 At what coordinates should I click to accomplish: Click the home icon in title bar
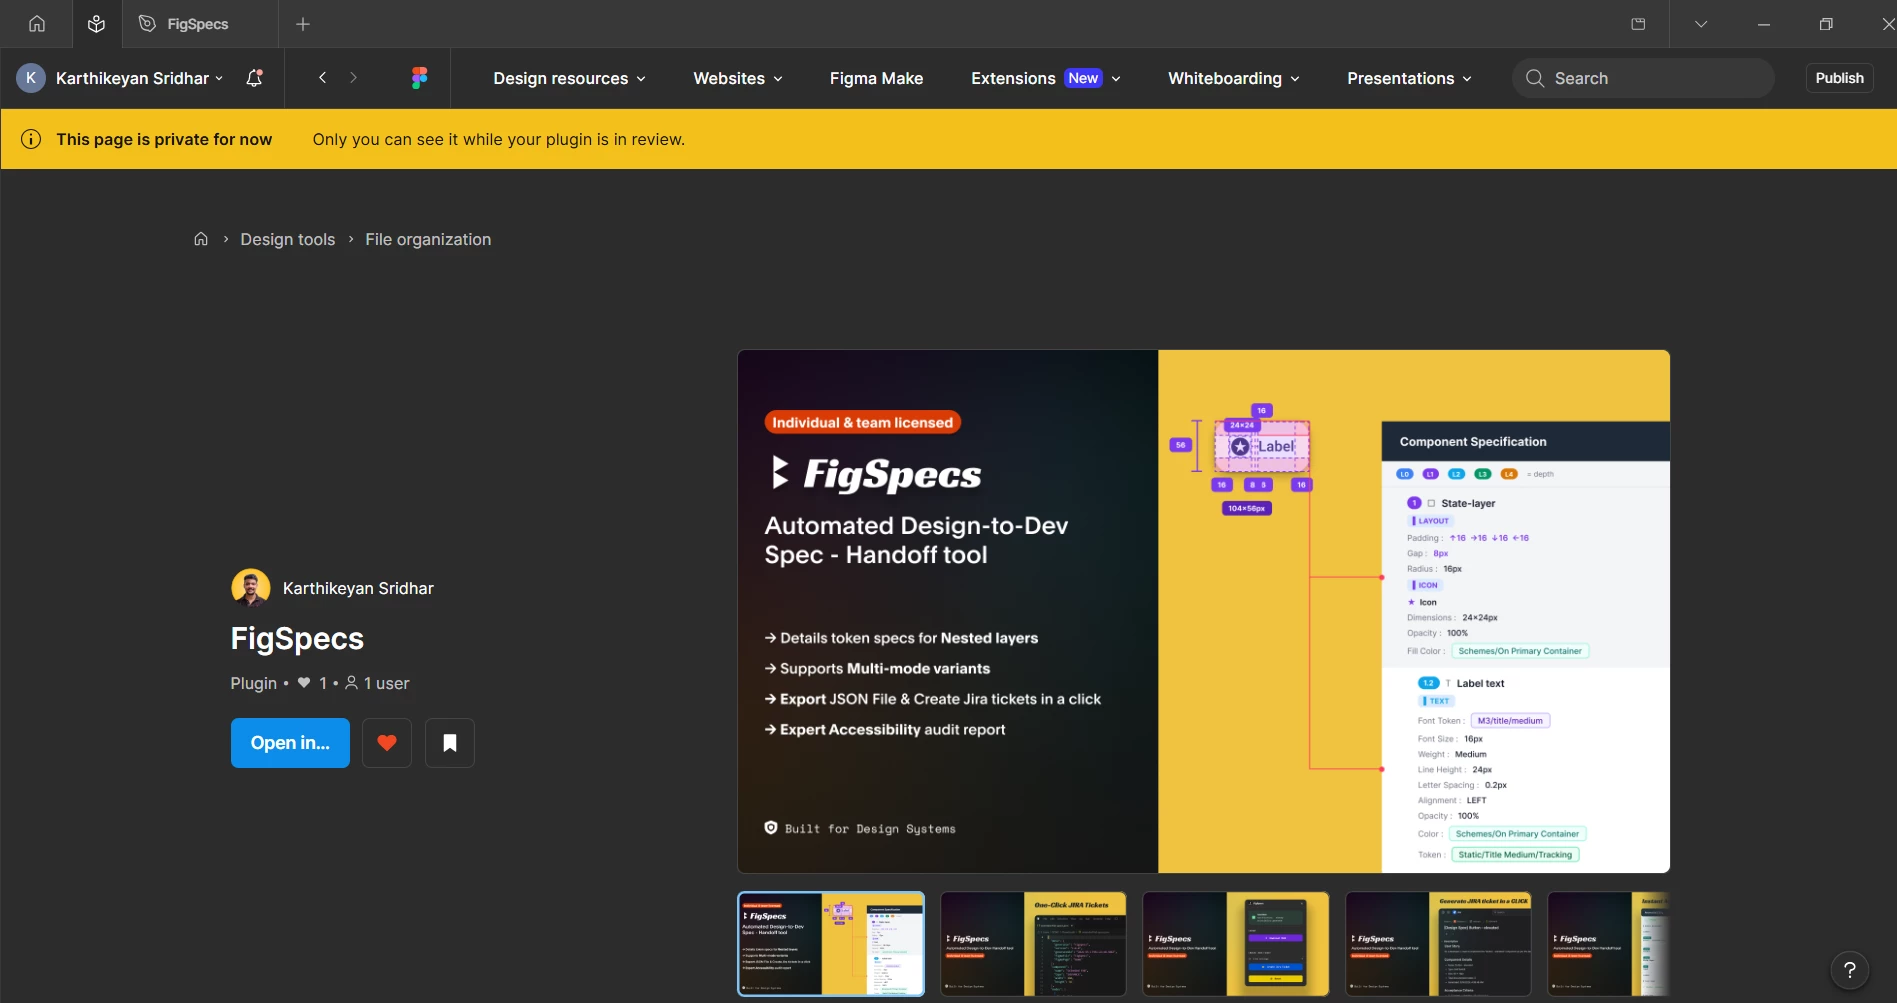pos(37,24)
